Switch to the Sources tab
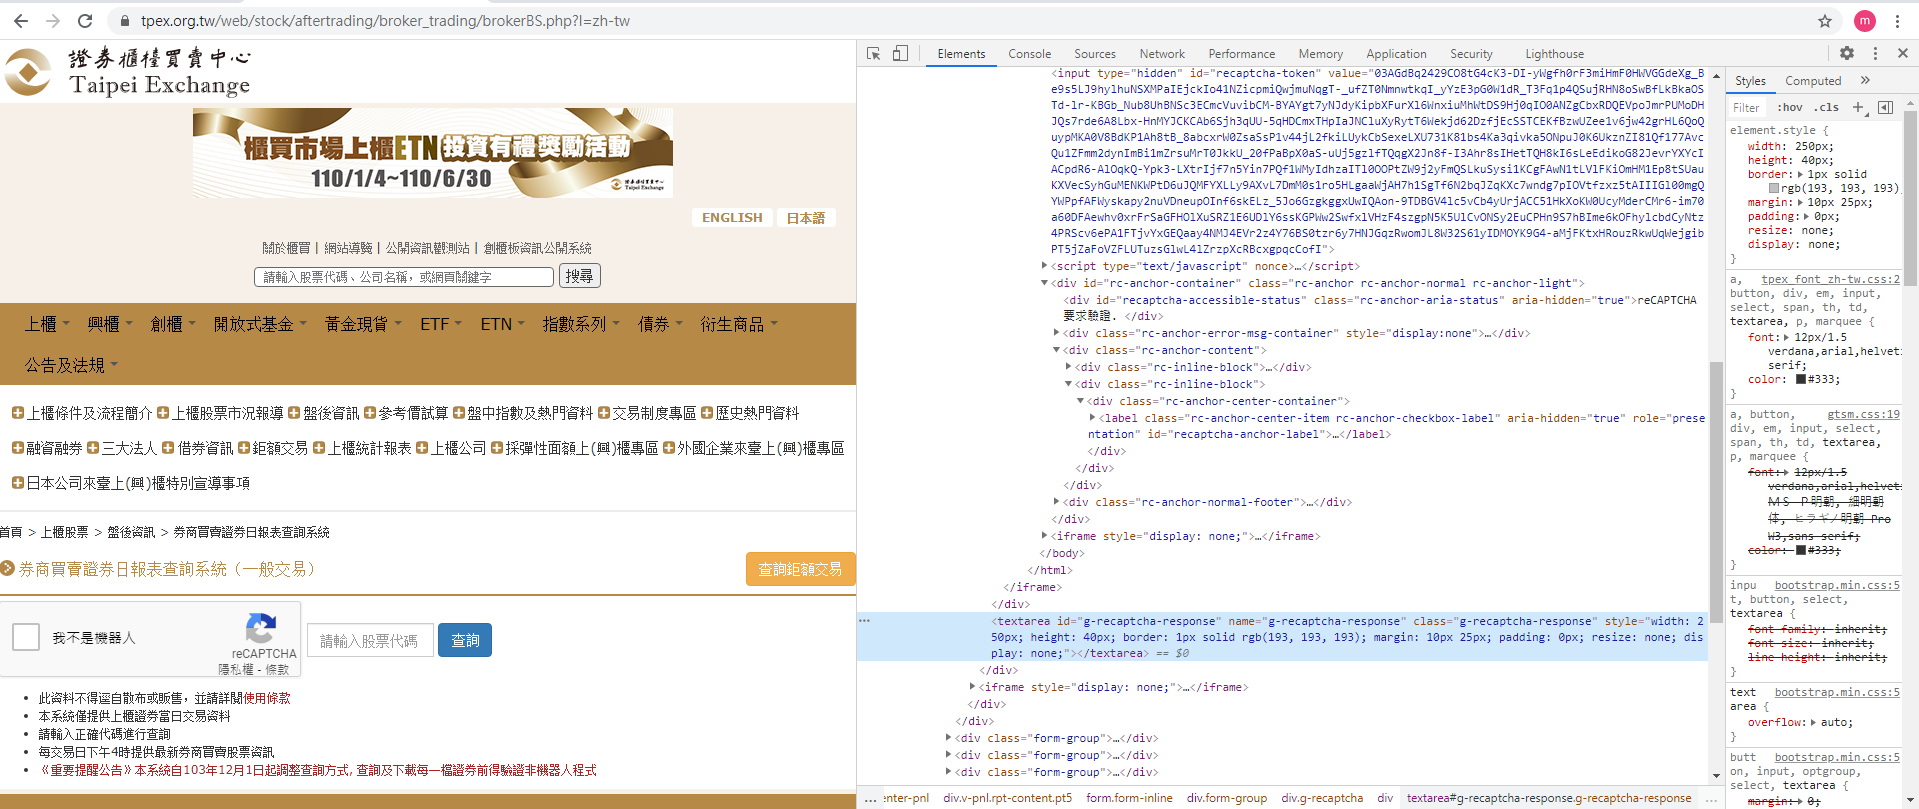Viewport: 1919px width, 809px height. [1095, 54]
